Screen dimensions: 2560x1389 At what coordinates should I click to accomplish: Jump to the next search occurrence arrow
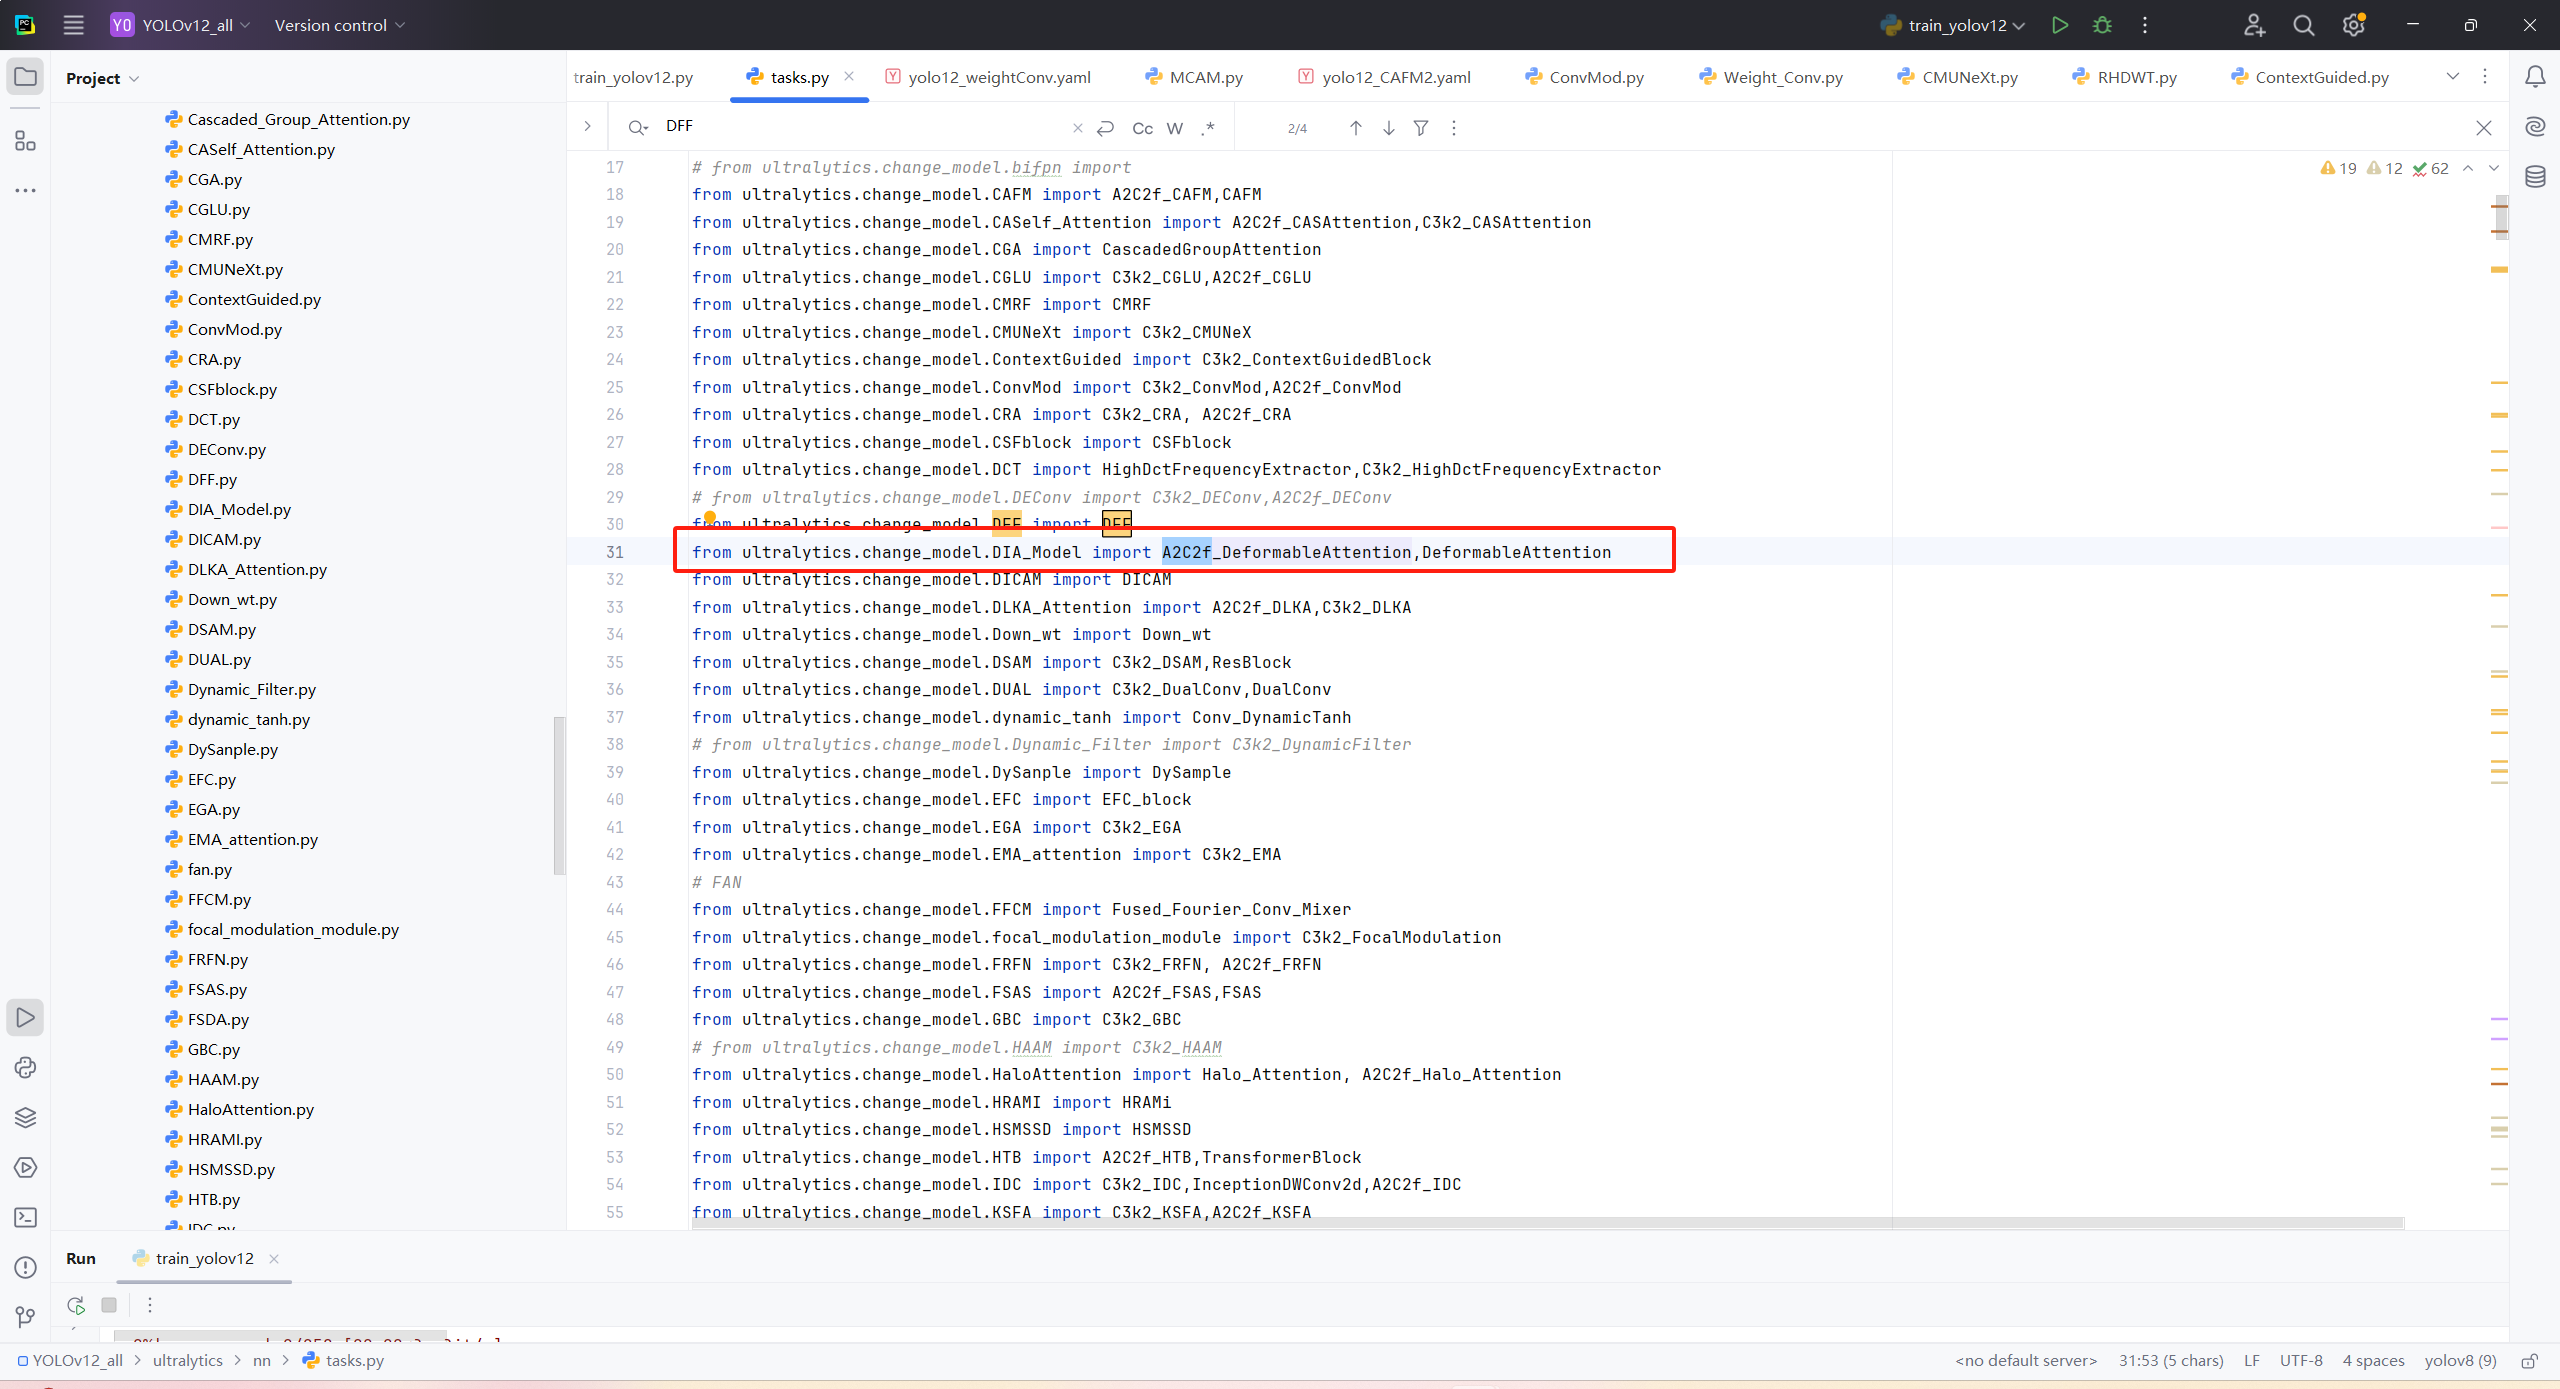pos(1389,128)
